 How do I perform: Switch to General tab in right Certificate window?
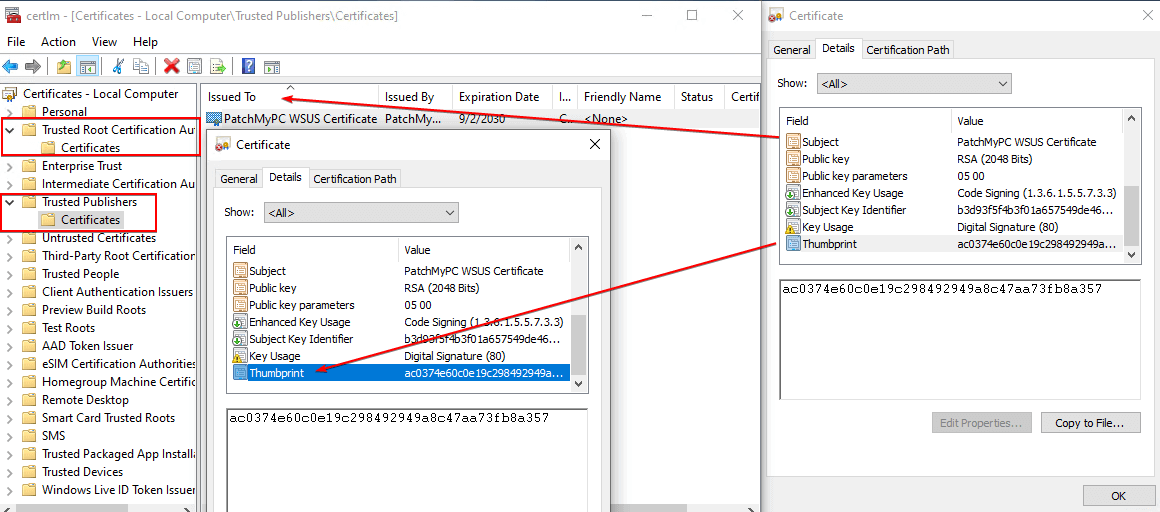[792, 50]
